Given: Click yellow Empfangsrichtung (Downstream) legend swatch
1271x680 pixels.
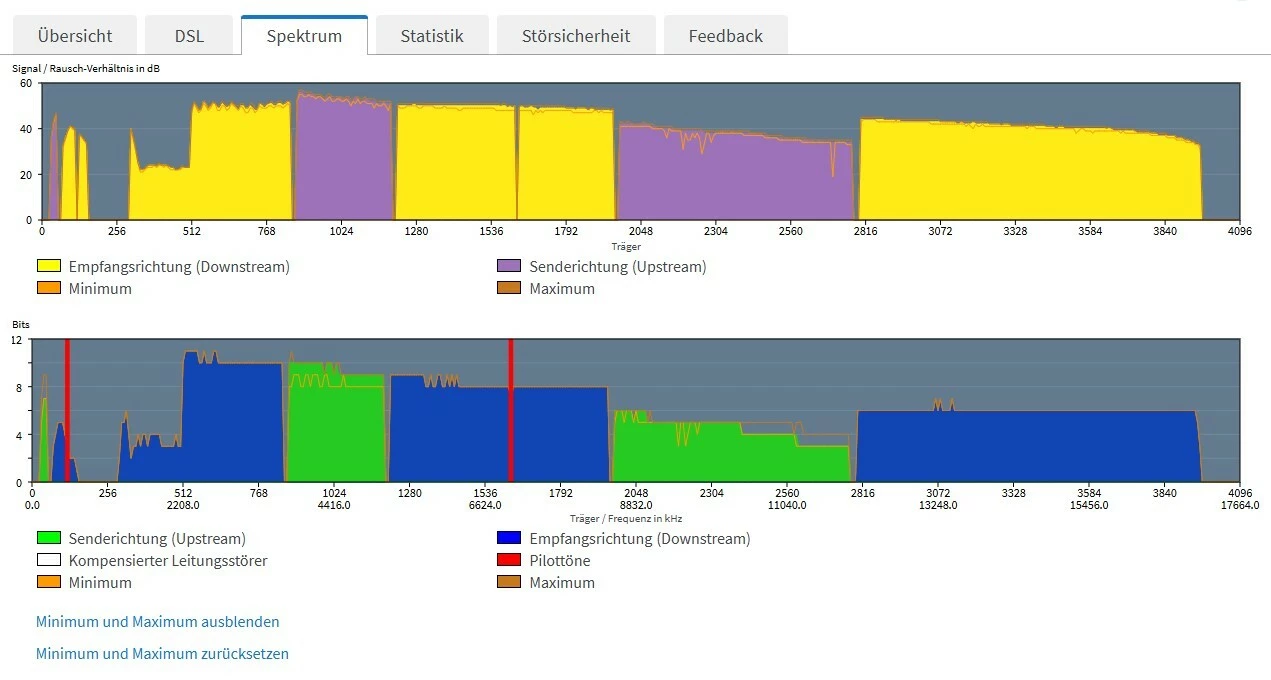Looking at the screenshot, I should coord(48,267).
